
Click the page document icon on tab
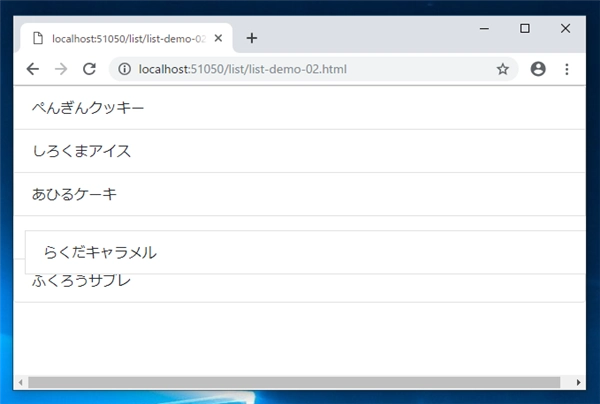[38, 38]
